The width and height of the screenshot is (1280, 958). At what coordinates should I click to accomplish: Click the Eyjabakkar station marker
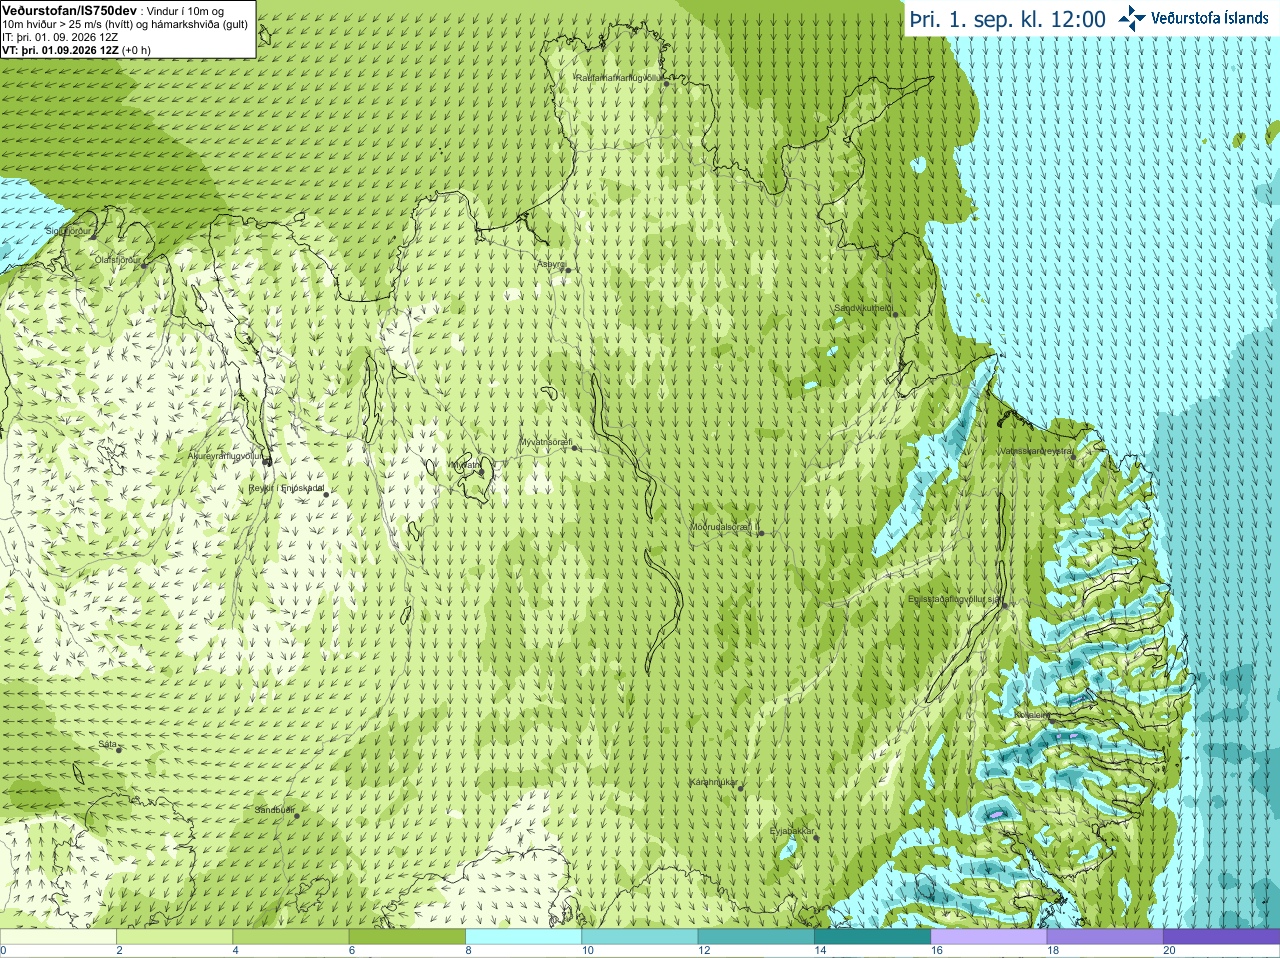[x=817, y=837]
